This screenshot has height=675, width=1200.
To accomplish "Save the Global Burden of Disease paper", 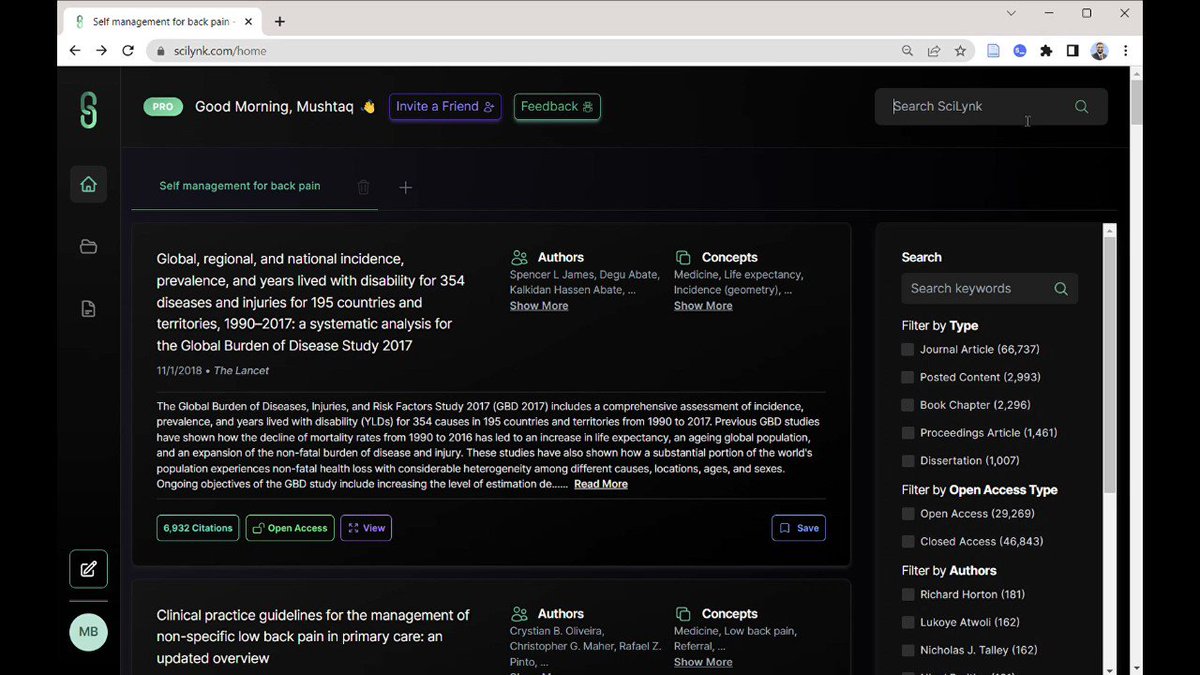I will click(799, 528).
